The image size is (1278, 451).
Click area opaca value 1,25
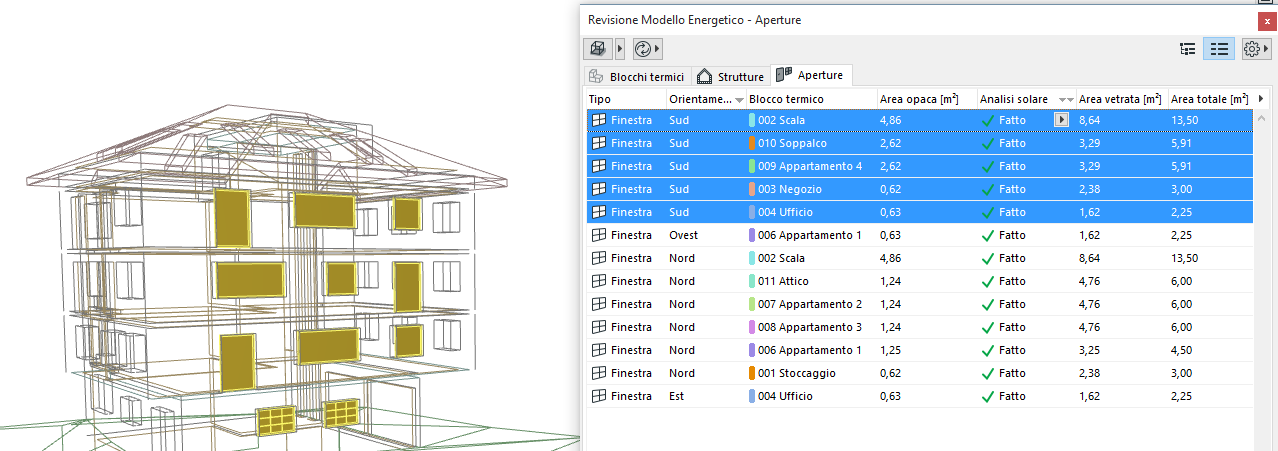[x=891, y=350]
